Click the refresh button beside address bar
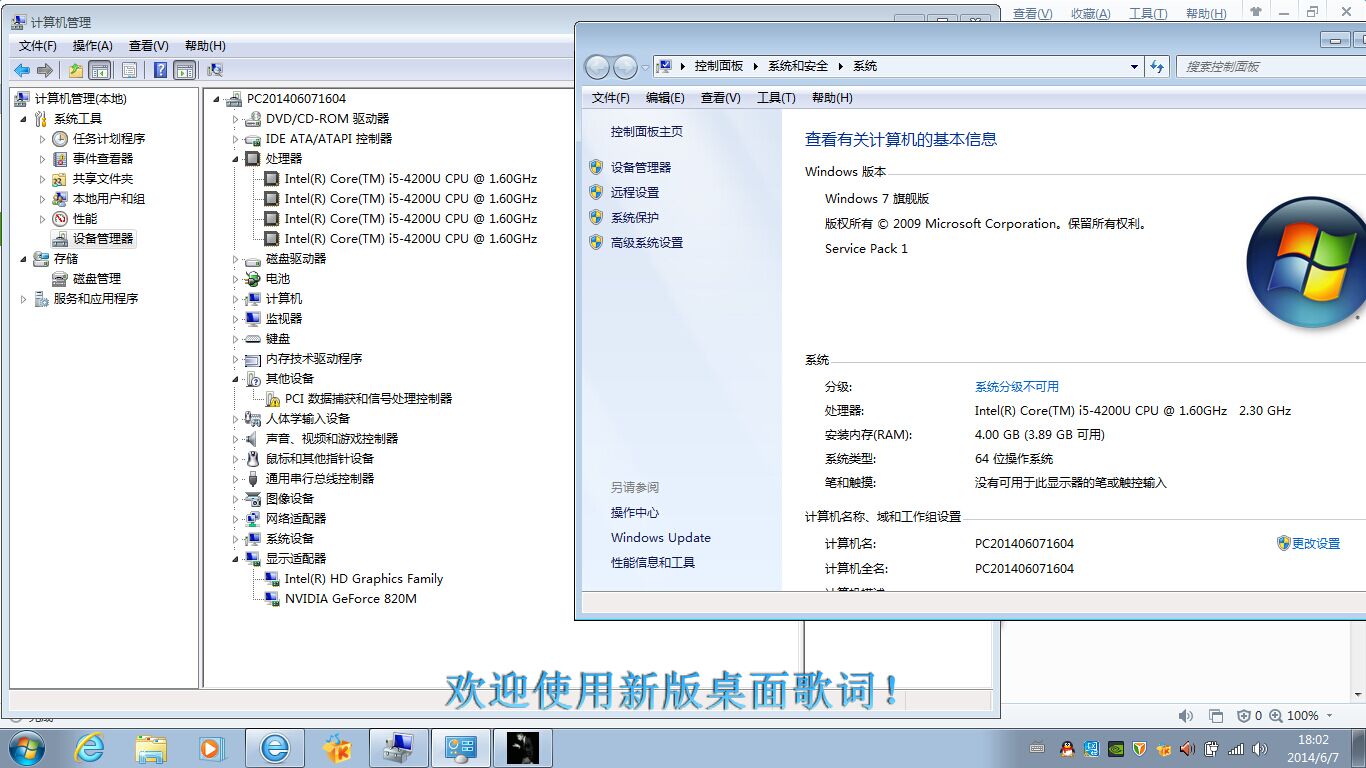The height and width of the screenshot is (768, 1366). click(x=1157, y=66)
